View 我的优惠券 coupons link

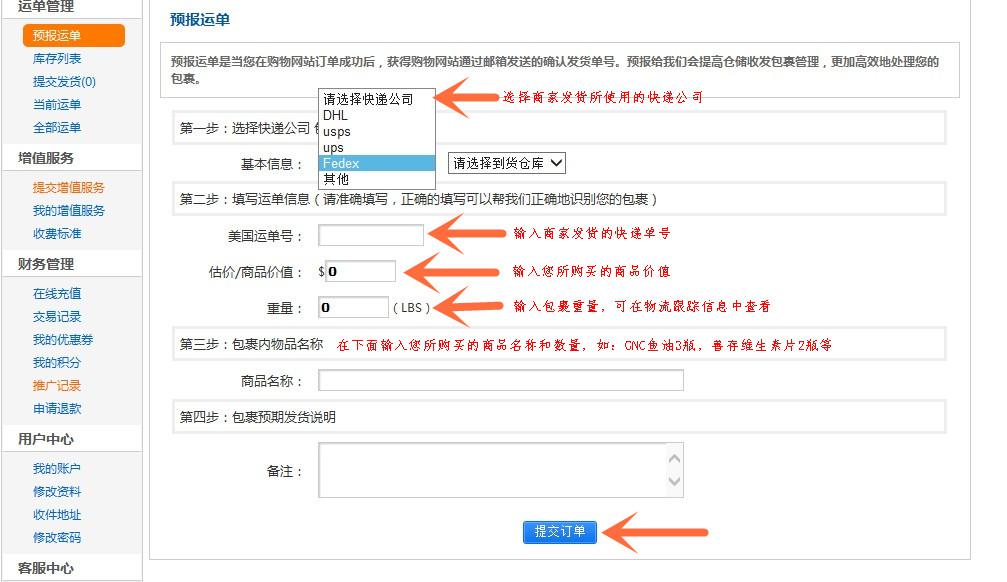pos(62,340)
